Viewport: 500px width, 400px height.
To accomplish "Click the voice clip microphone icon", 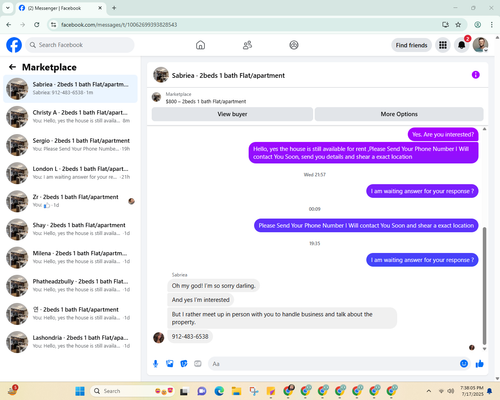I will point(155,364).
